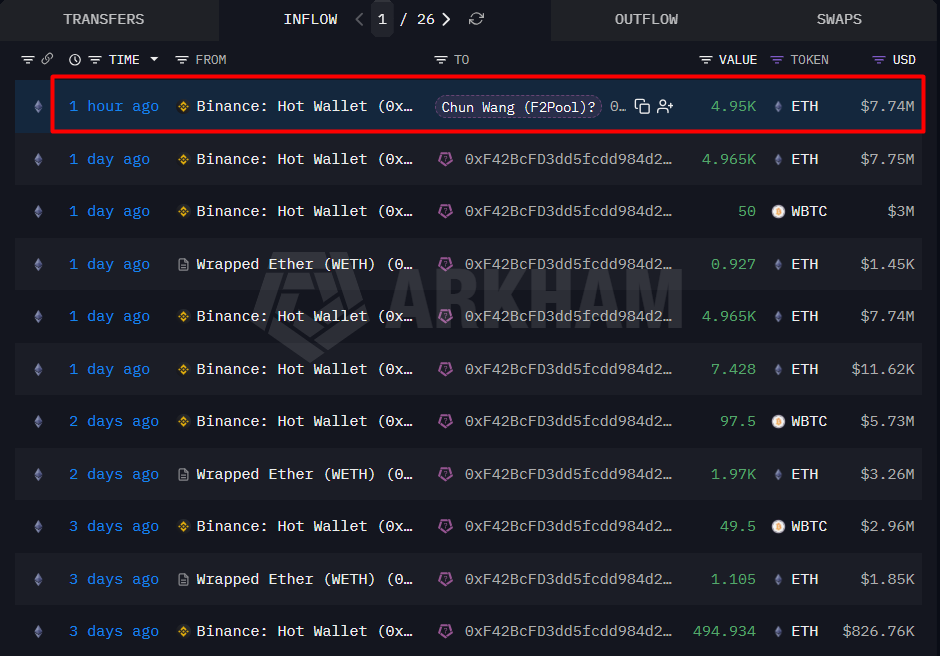Edit the page number field showing 1
Screen dimensions: 940x656
tap(382, 19)
